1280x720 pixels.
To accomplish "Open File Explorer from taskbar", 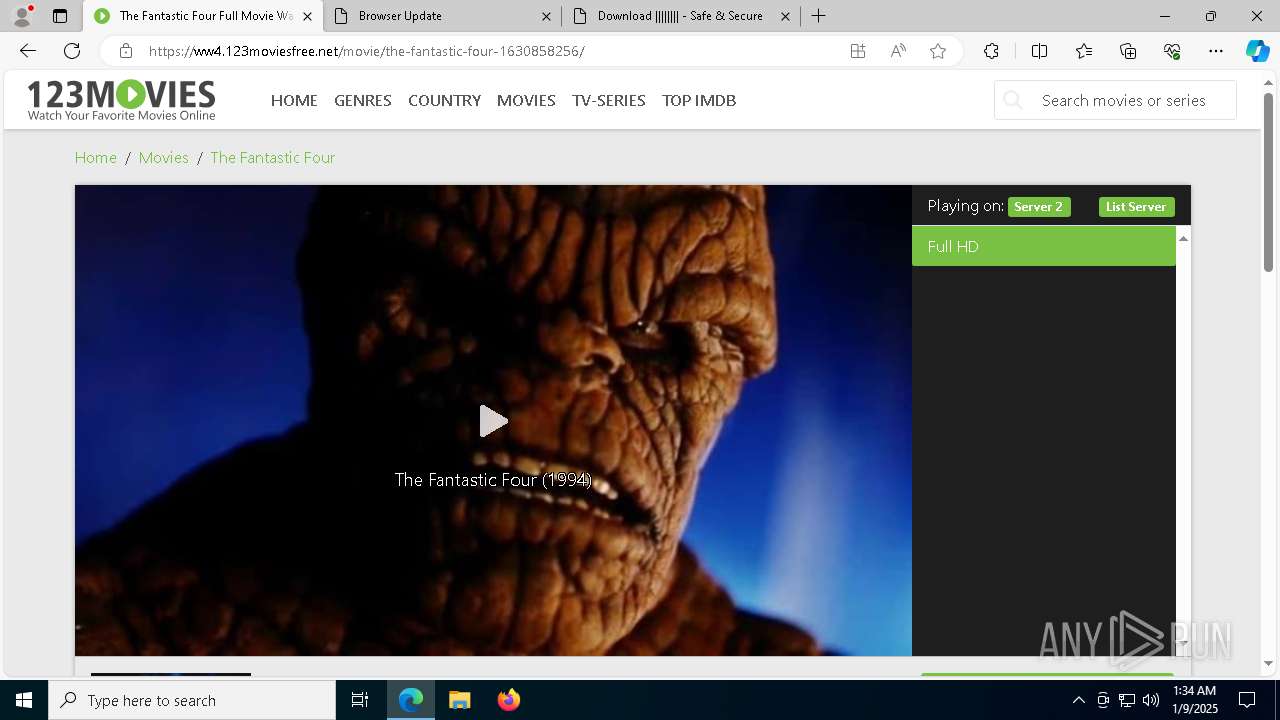I will [459, 700].
